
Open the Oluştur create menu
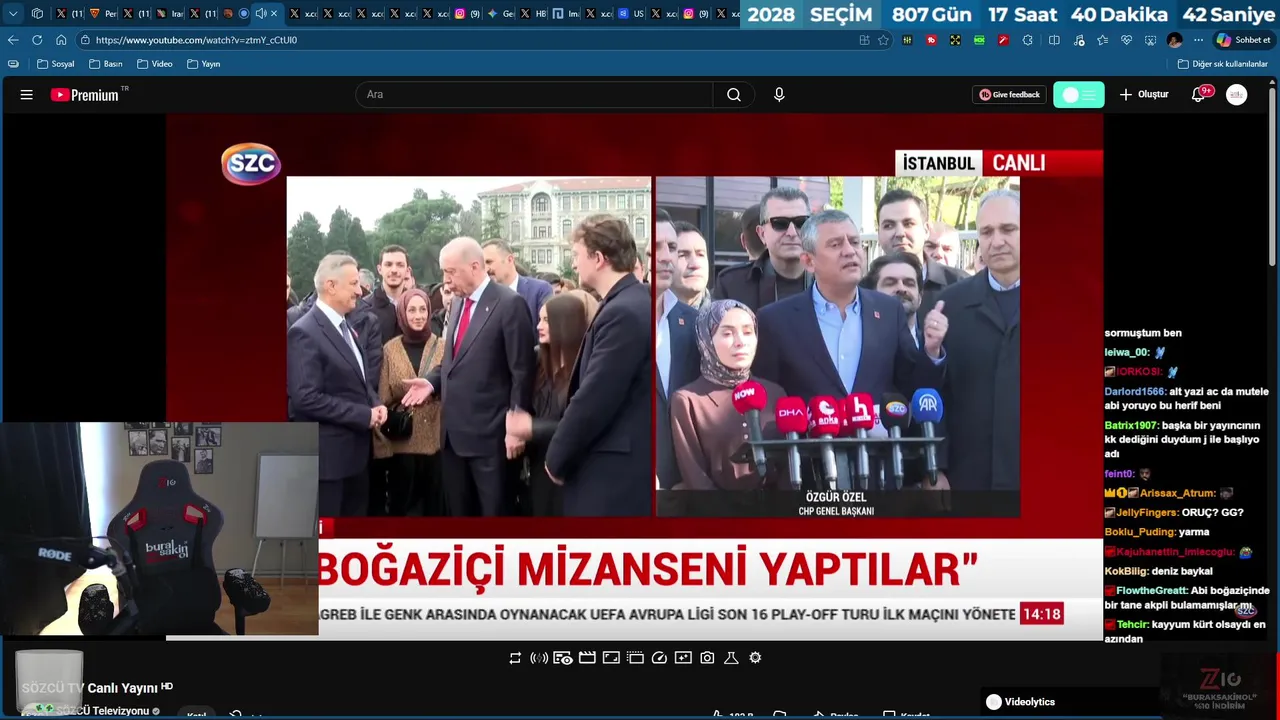click(x=1144, y=95)
